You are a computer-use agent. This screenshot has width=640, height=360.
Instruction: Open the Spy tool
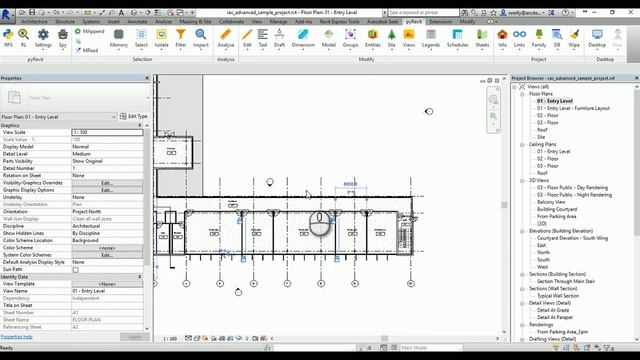coord(62,38)
